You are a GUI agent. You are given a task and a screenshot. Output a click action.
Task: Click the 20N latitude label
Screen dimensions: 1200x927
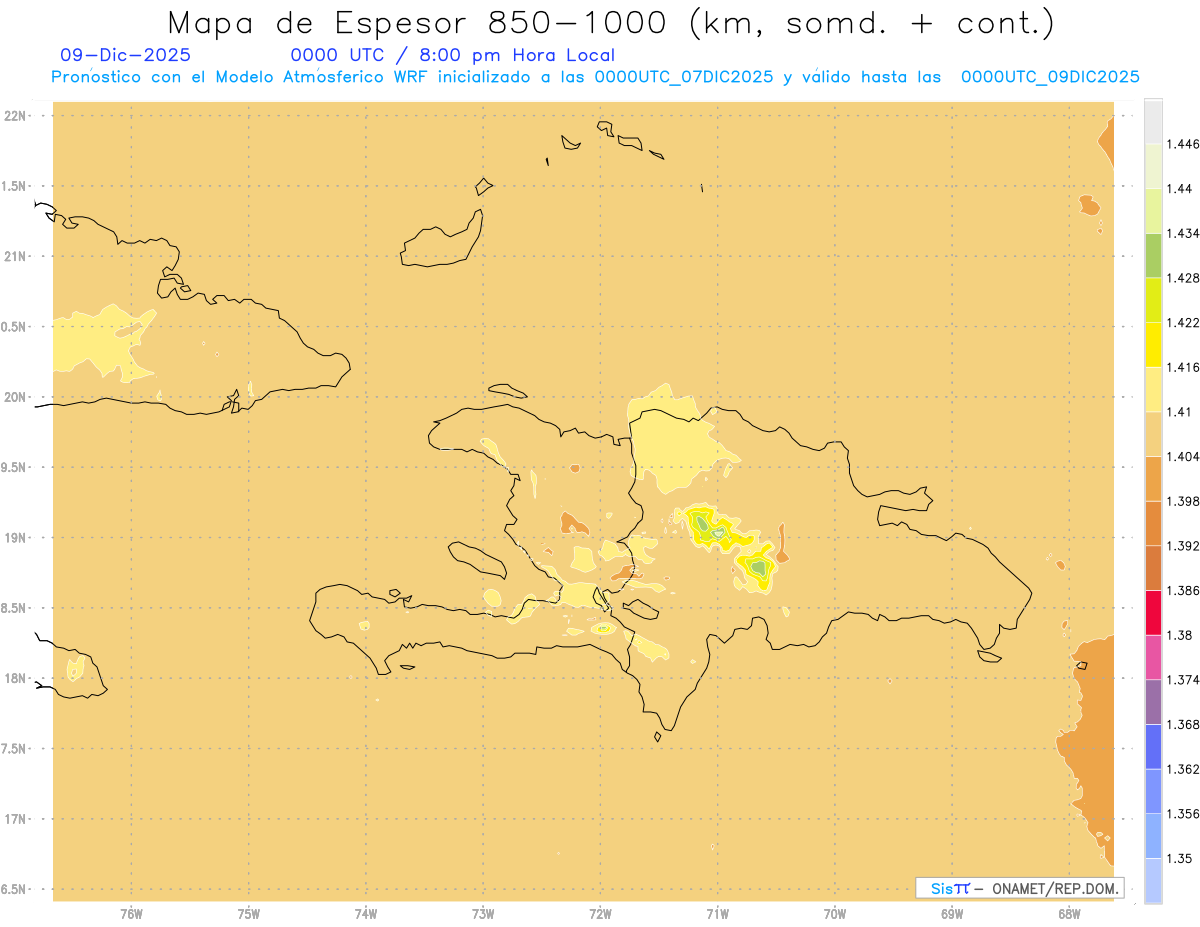pos(17,397)
